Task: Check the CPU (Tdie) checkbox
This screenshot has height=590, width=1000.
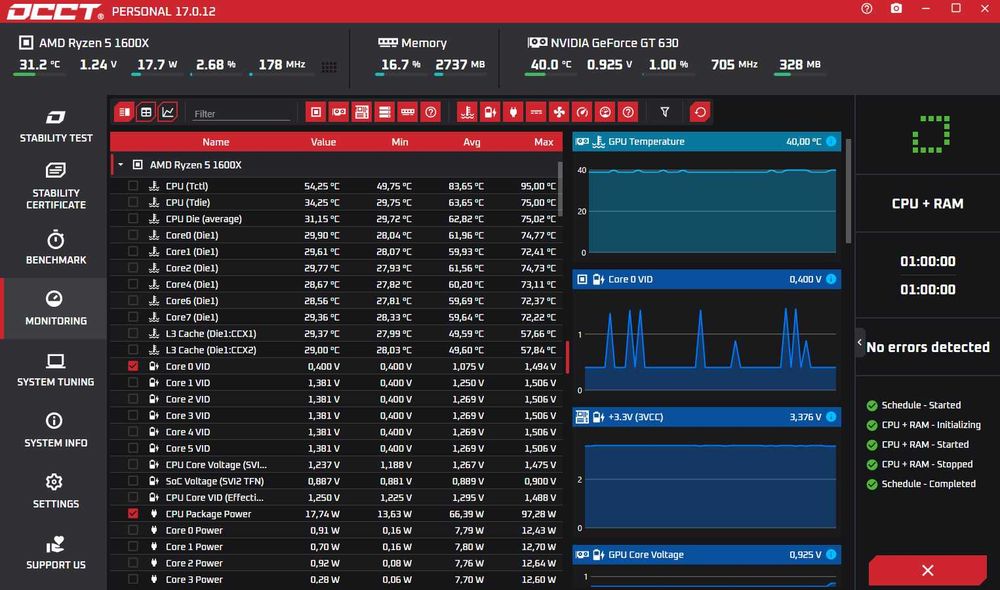Action: (x=133, y=202)
